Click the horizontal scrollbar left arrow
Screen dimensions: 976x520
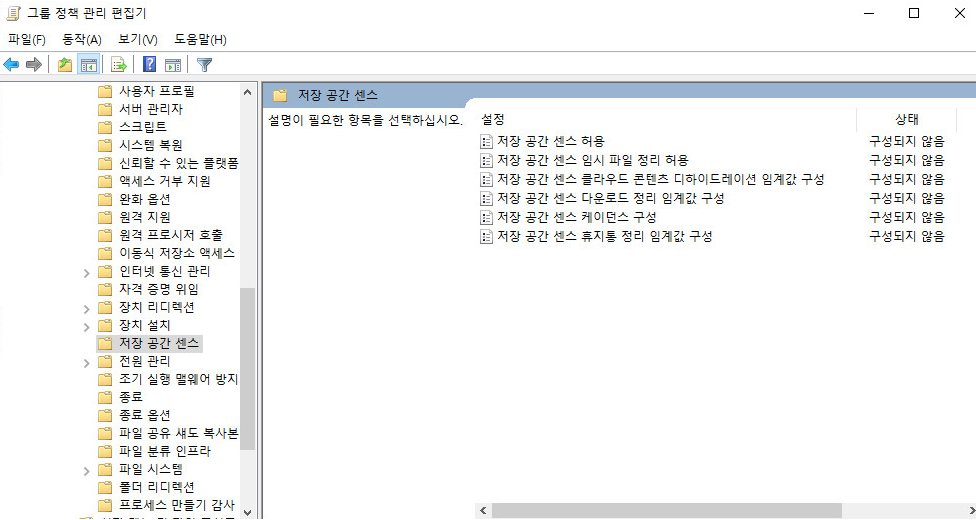pyautogui.click(x=483, y=511)
